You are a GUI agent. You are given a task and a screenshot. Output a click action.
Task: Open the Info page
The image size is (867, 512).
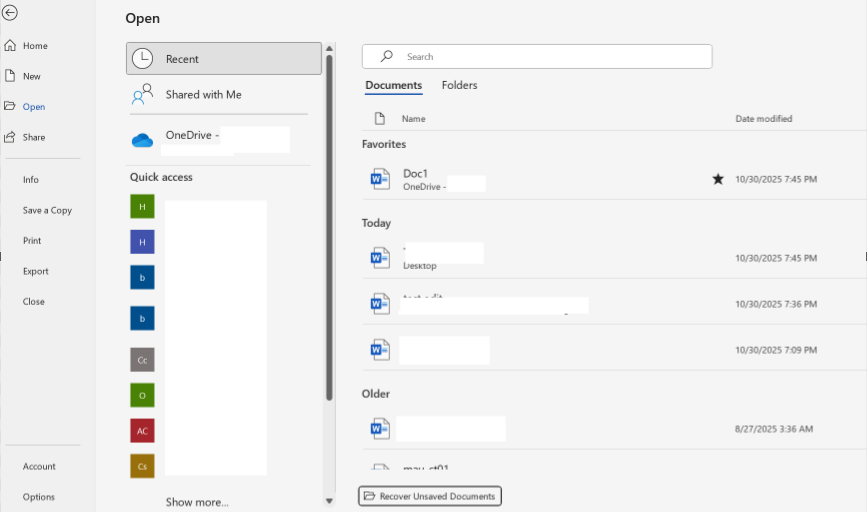click(x=30, y=180)
